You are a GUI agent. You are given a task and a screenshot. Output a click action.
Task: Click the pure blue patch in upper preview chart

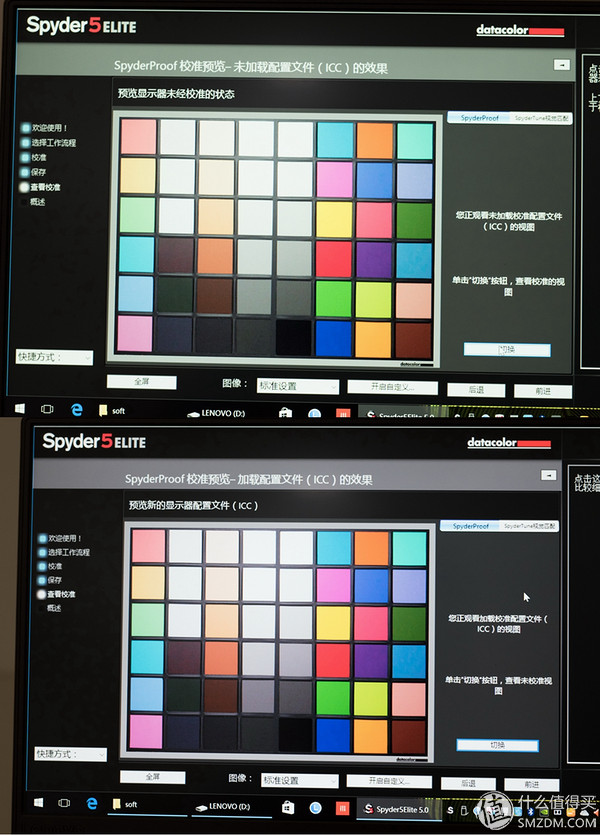click(x=334, y=338)
